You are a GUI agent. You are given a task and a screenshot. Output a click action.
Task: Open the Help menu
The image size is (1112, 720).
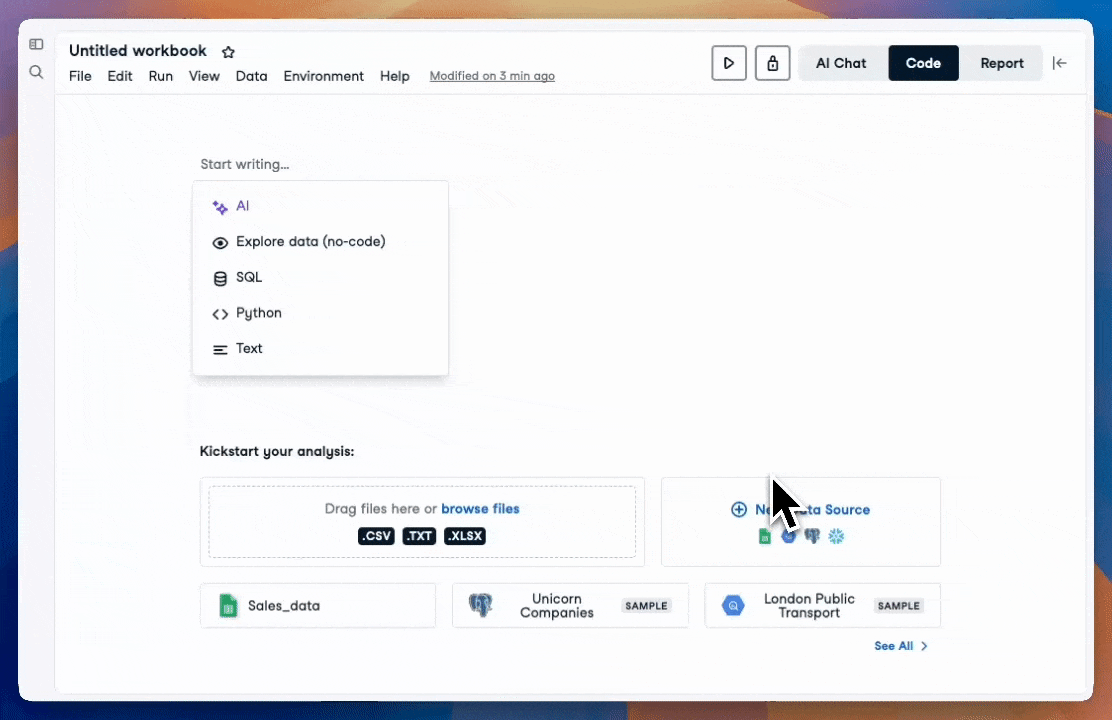pos(395,76)
